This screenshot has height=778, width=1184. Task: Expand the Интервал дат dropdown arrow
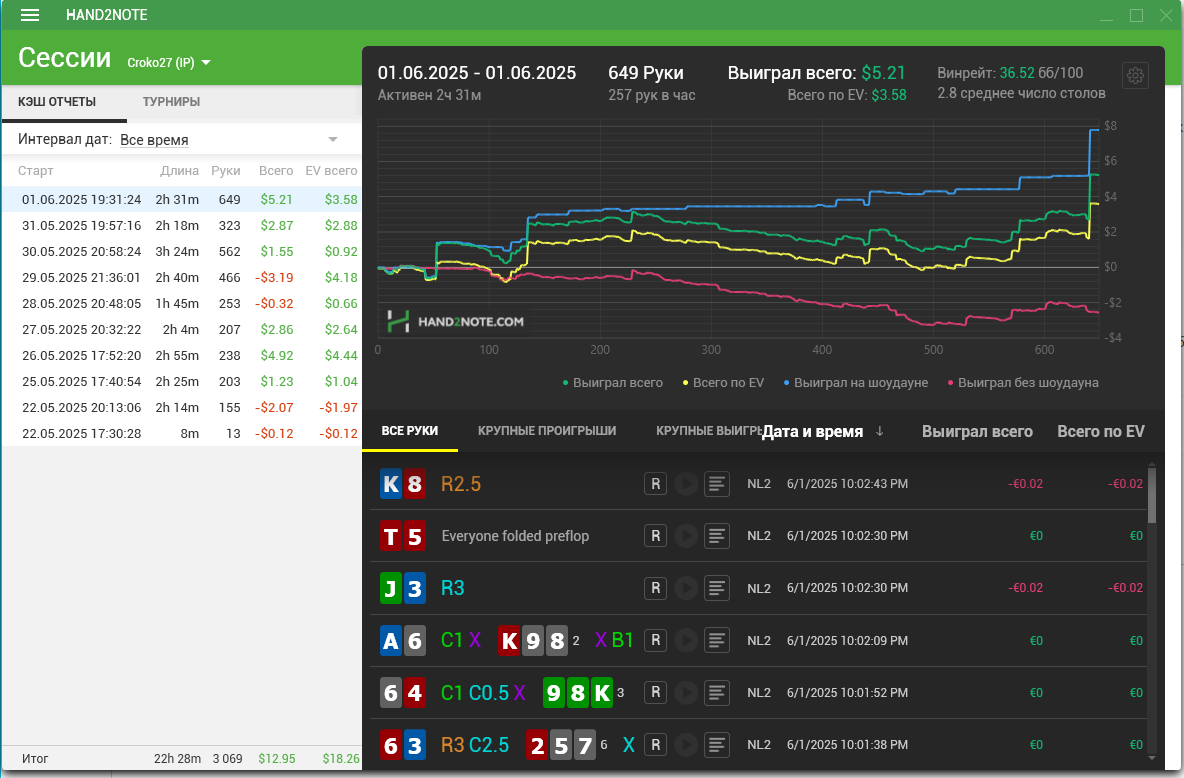[332, 139]
